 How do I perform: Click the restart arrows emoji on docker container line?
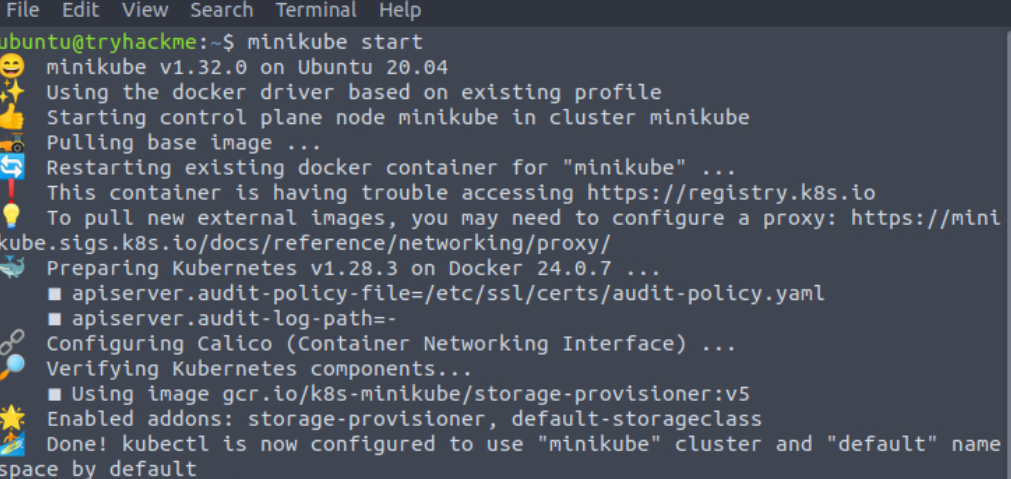(x=10, y=167)
